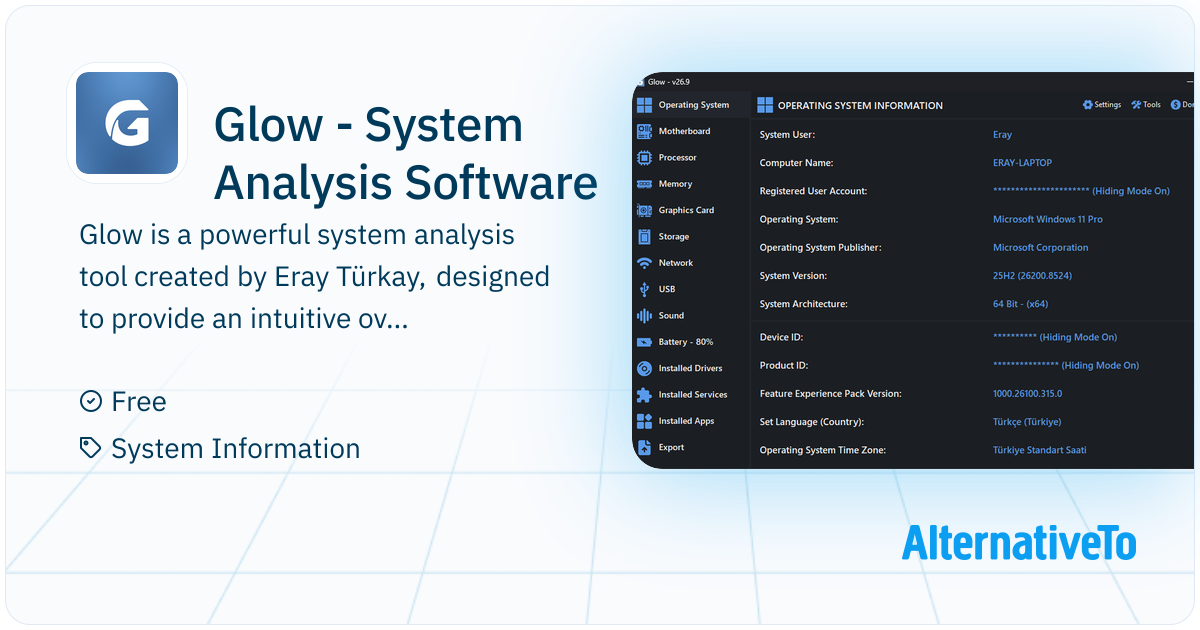Screen dimensions: 1200x630
Task: Click the Türkçe (Türkiye) language value
Action: coord(1027,422)
